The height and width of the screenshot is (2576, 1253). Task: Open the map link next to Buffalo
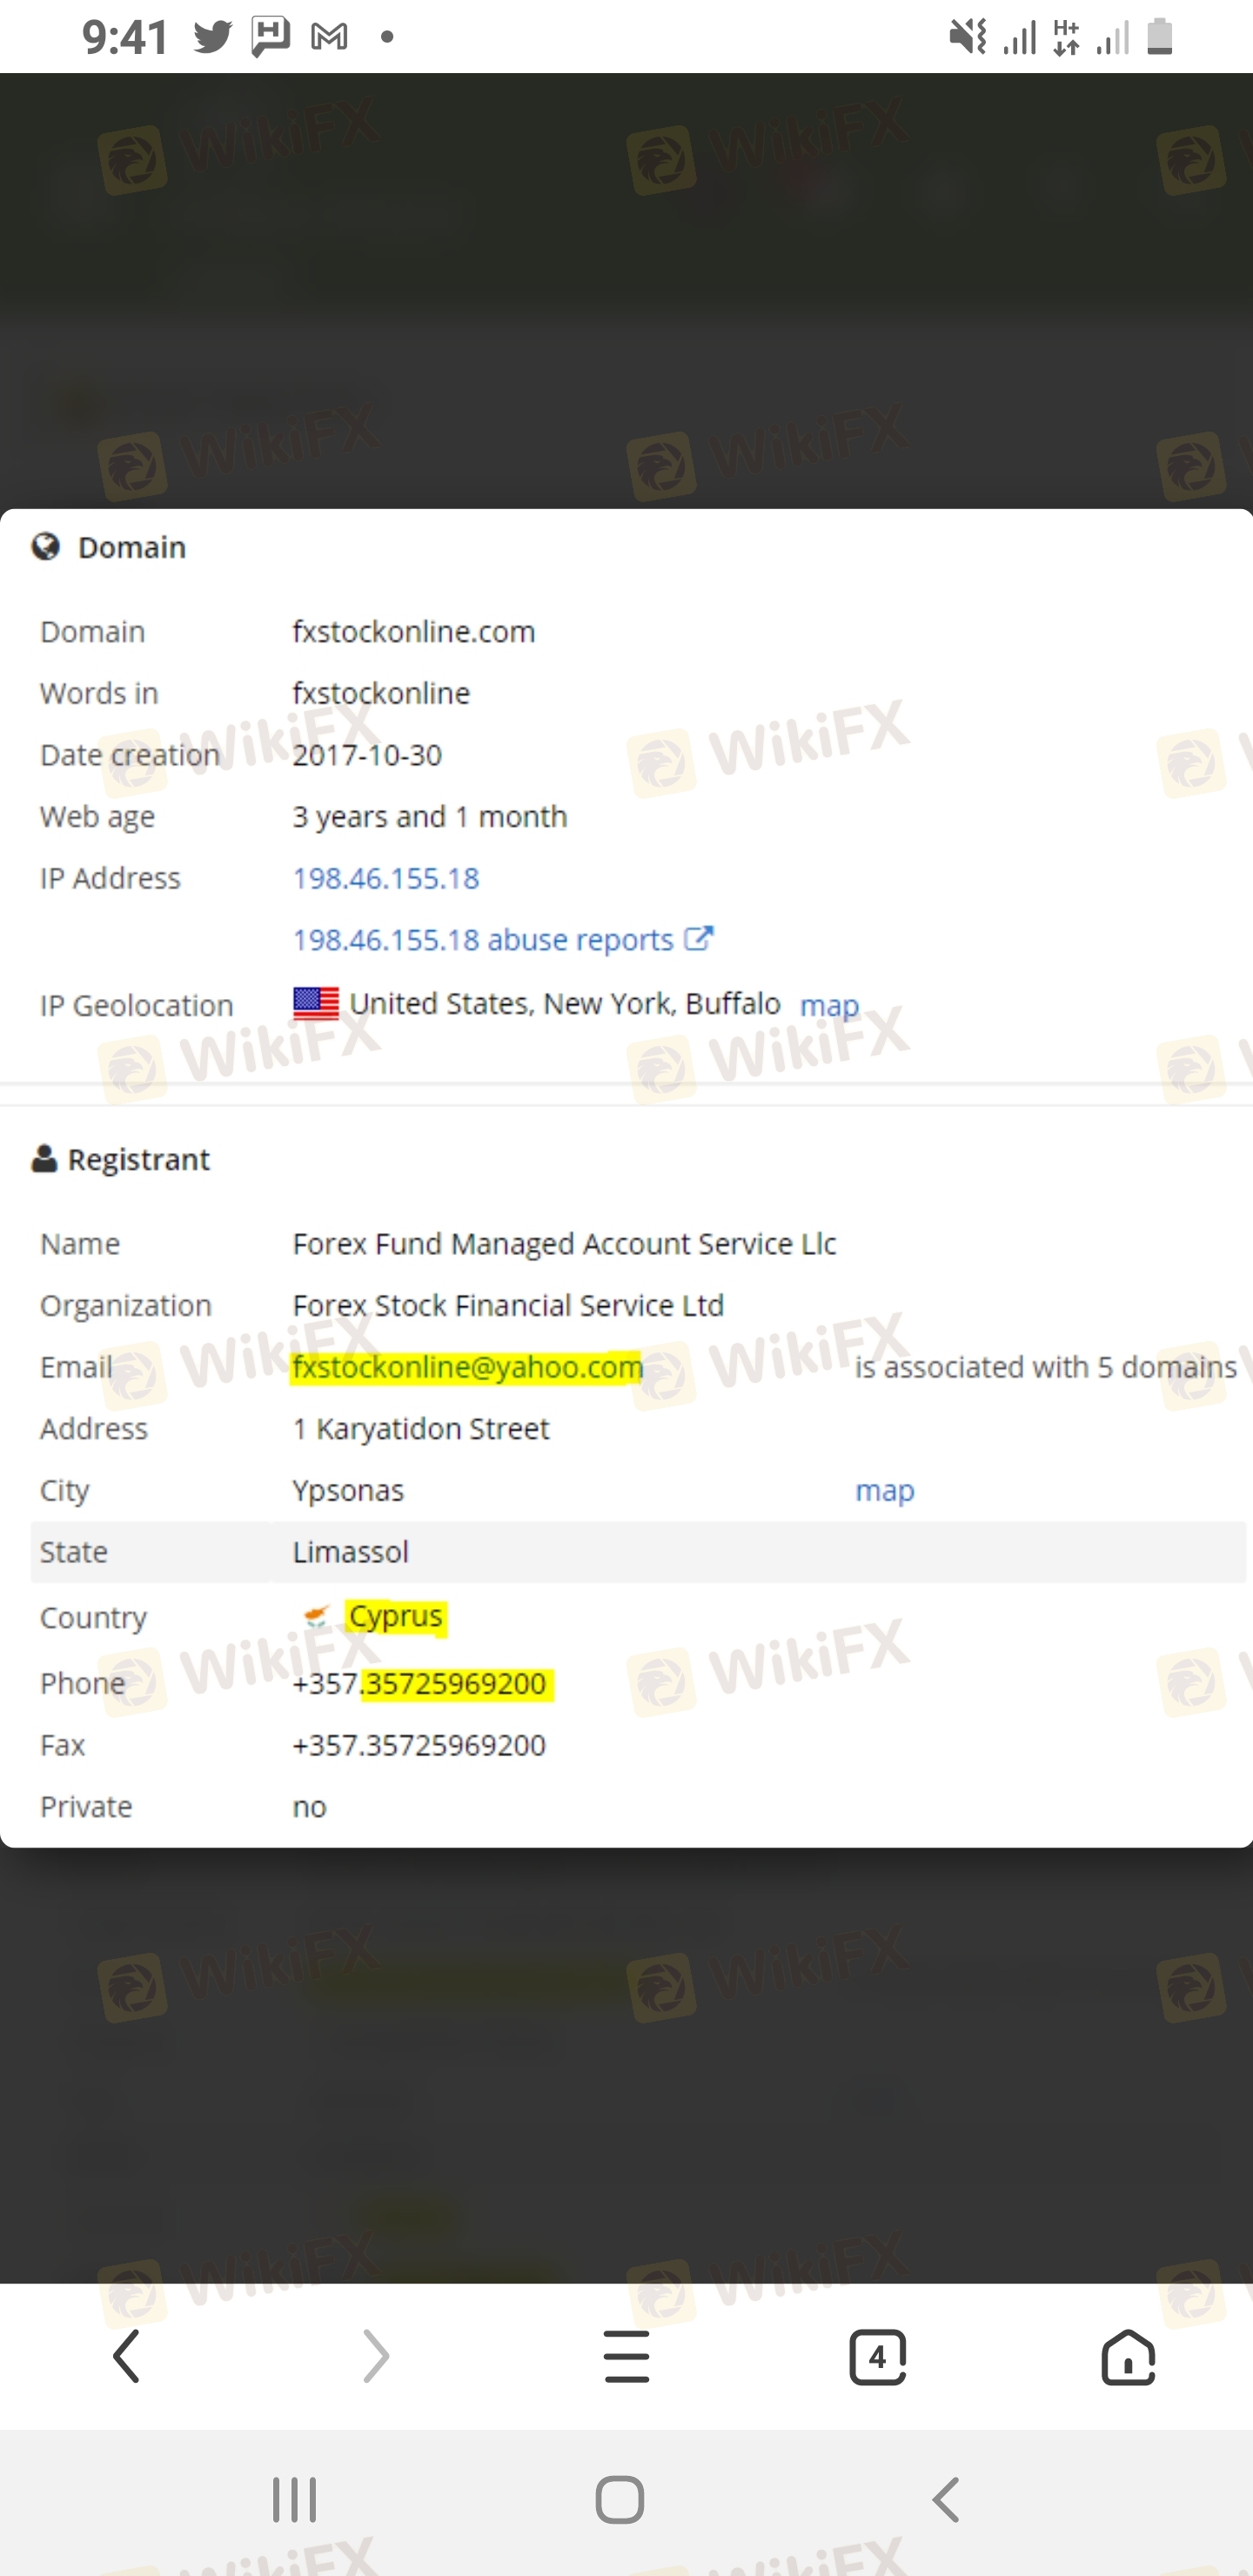pos(829,1005)
